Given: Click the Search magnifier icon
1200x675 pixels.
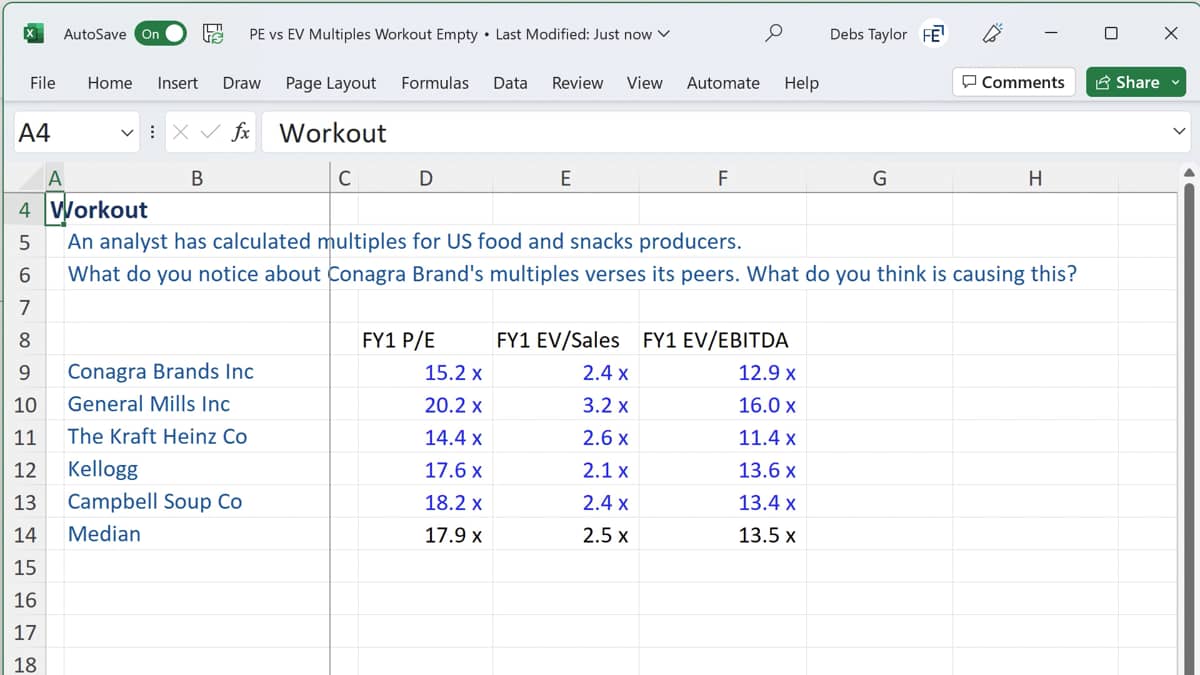Looking at the screenshot, I should [x=773, y=33].
